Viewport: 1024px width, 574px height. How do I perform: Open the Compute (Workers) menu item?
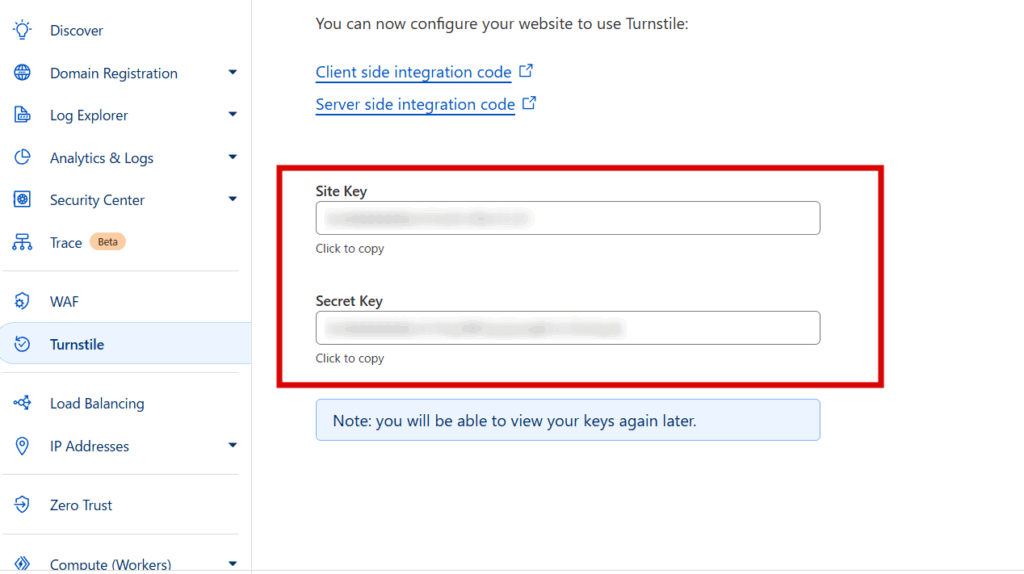[x=110, y=564]
